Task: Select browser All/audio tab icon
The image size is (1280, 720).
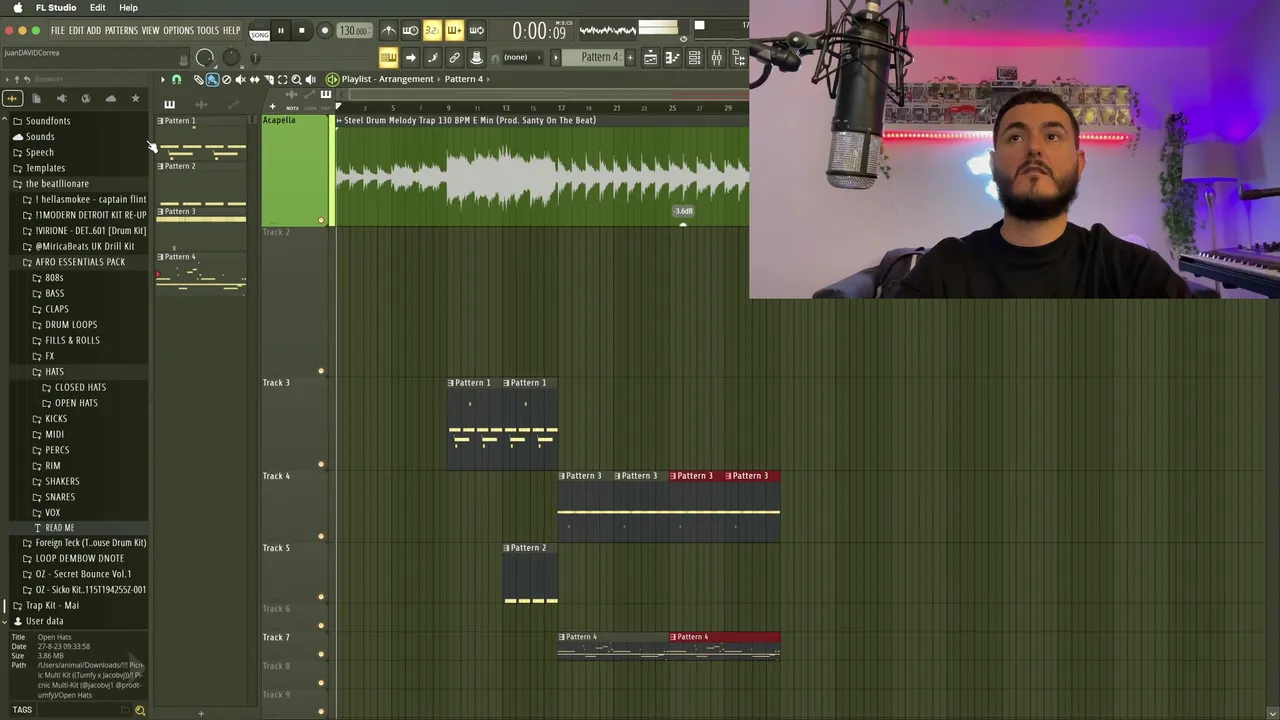Action: point(12,98)
